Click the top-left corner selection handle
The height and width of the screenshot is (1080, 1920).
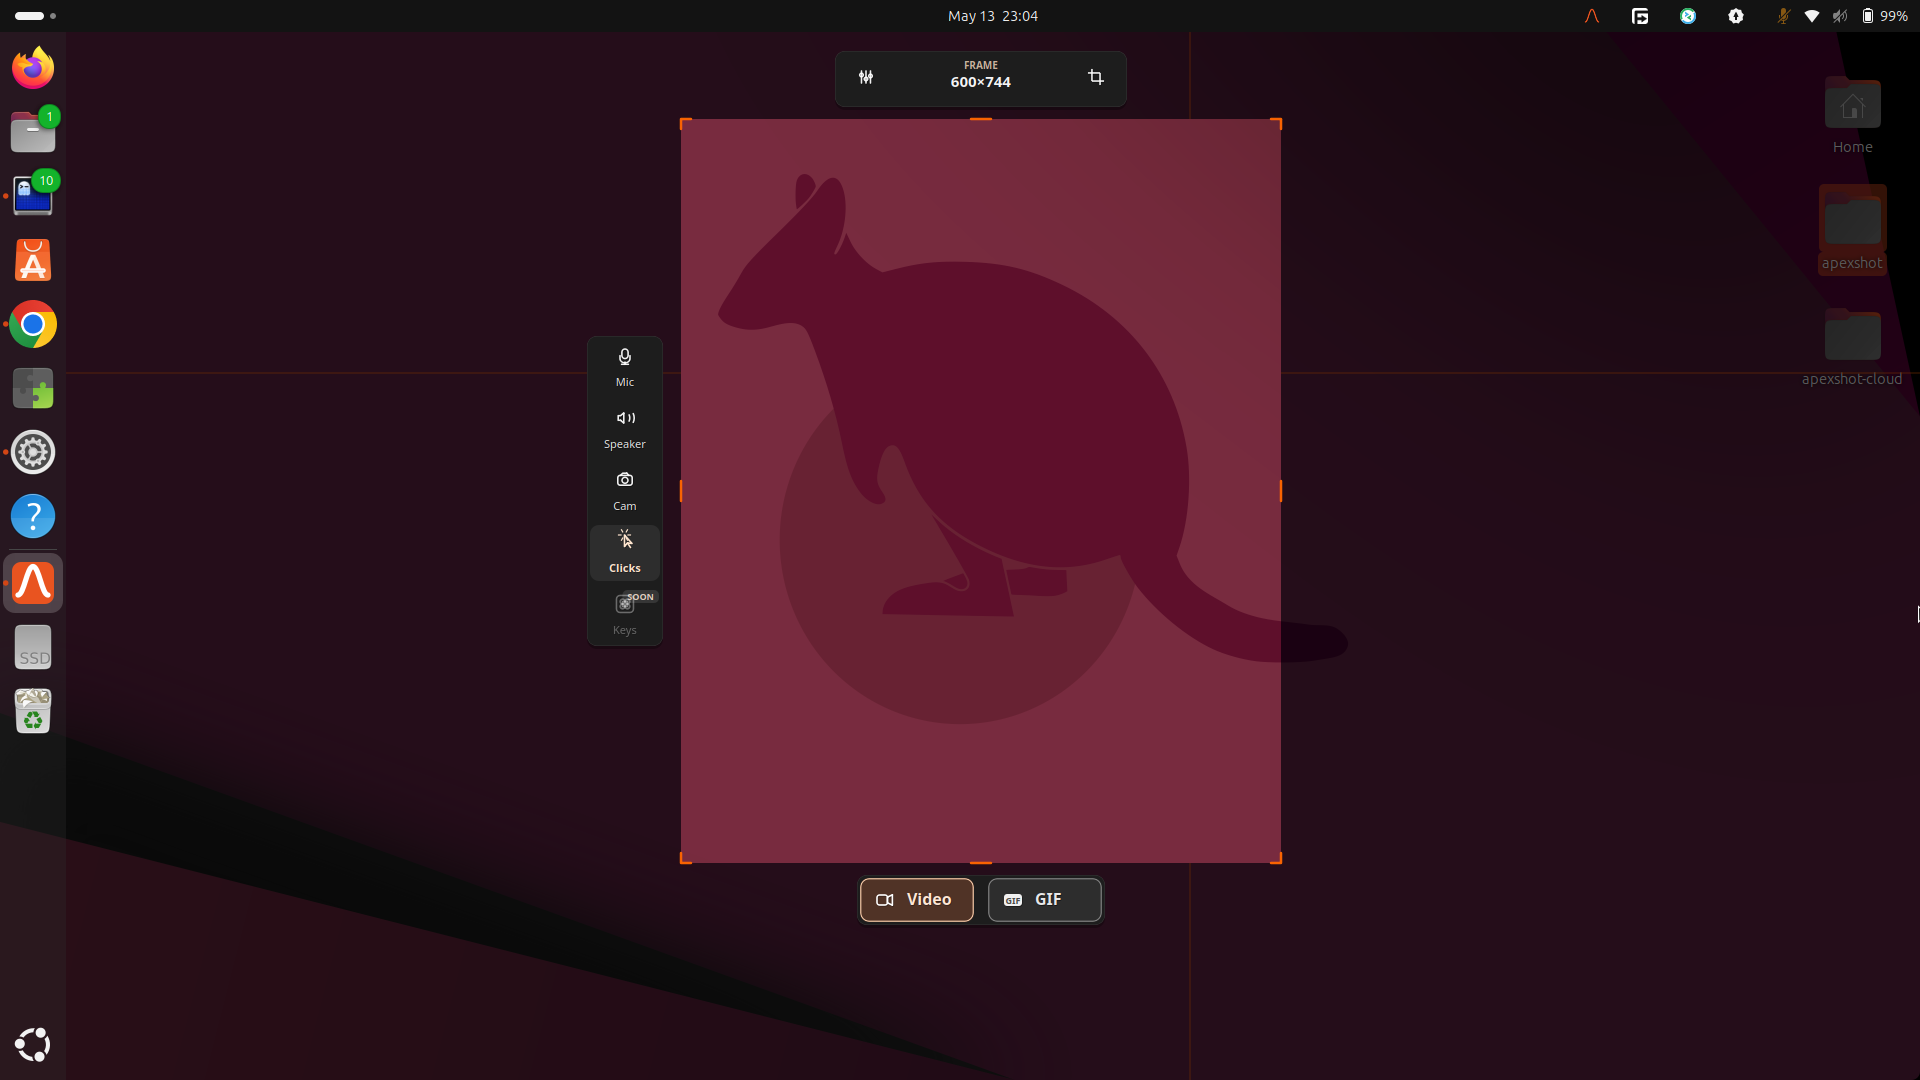[x=685, y=123]
